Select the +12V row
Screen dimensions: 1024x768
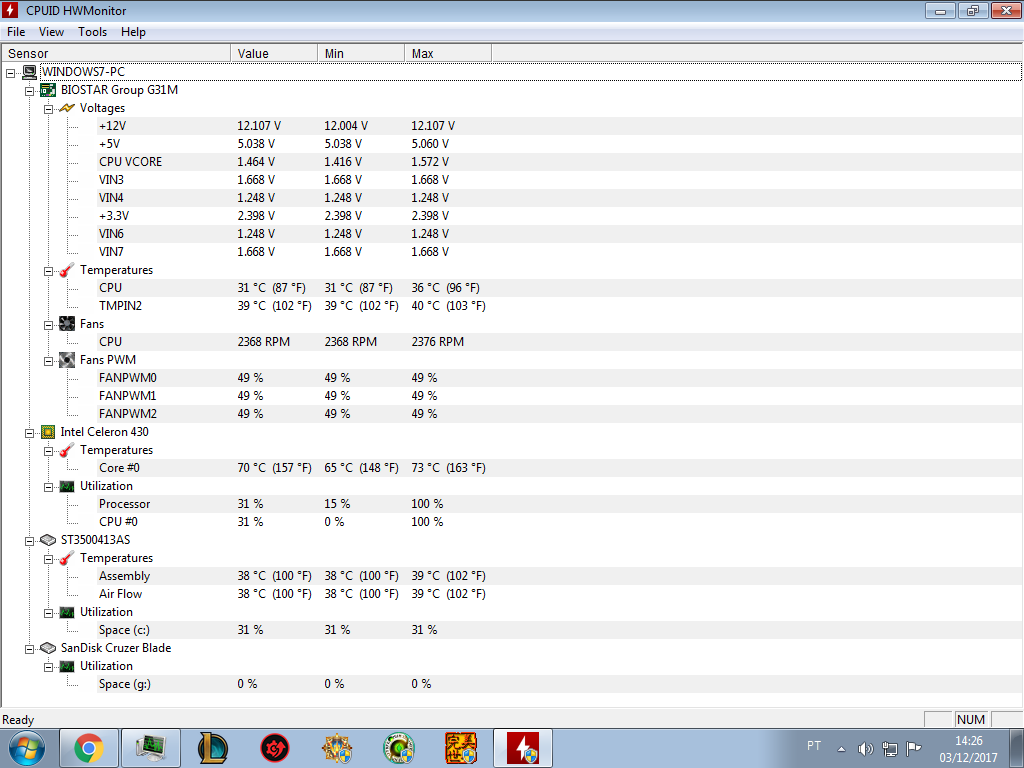pyautogui.click(x=560, y=126)
